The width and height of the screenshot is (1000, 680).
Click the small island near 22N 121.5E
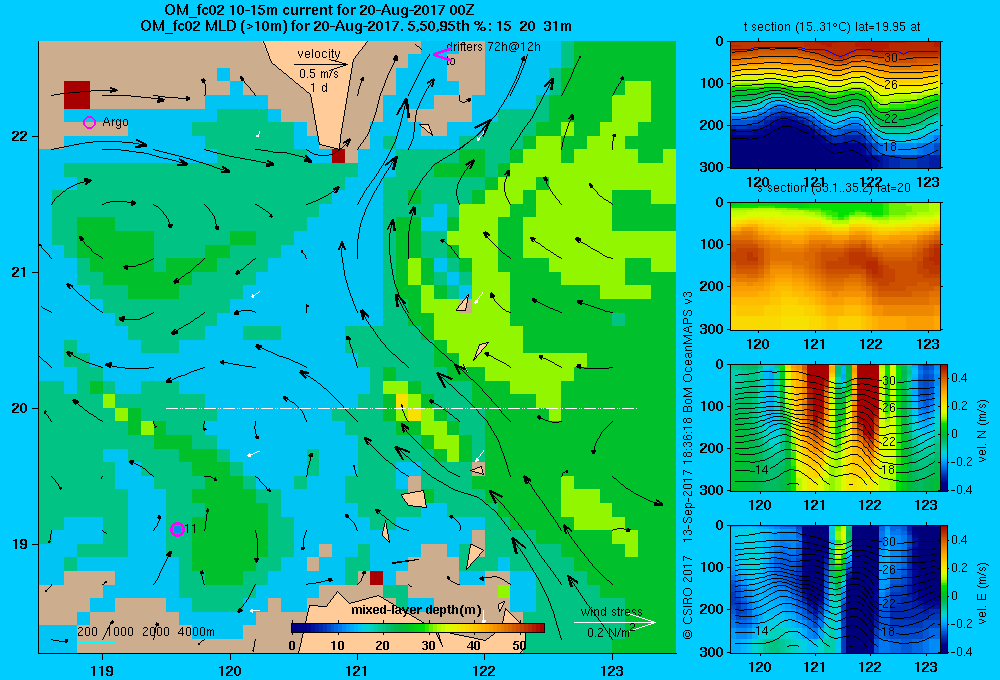point(426,129)
